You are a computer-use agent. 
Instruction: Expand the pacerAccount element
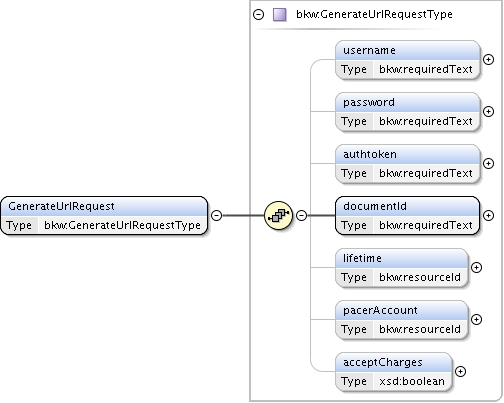tap(476, 319)
